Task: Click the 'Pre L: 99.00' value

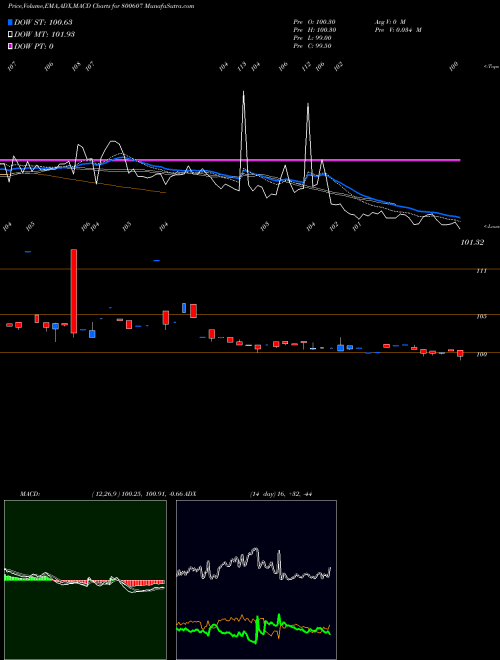Action: 312,38
